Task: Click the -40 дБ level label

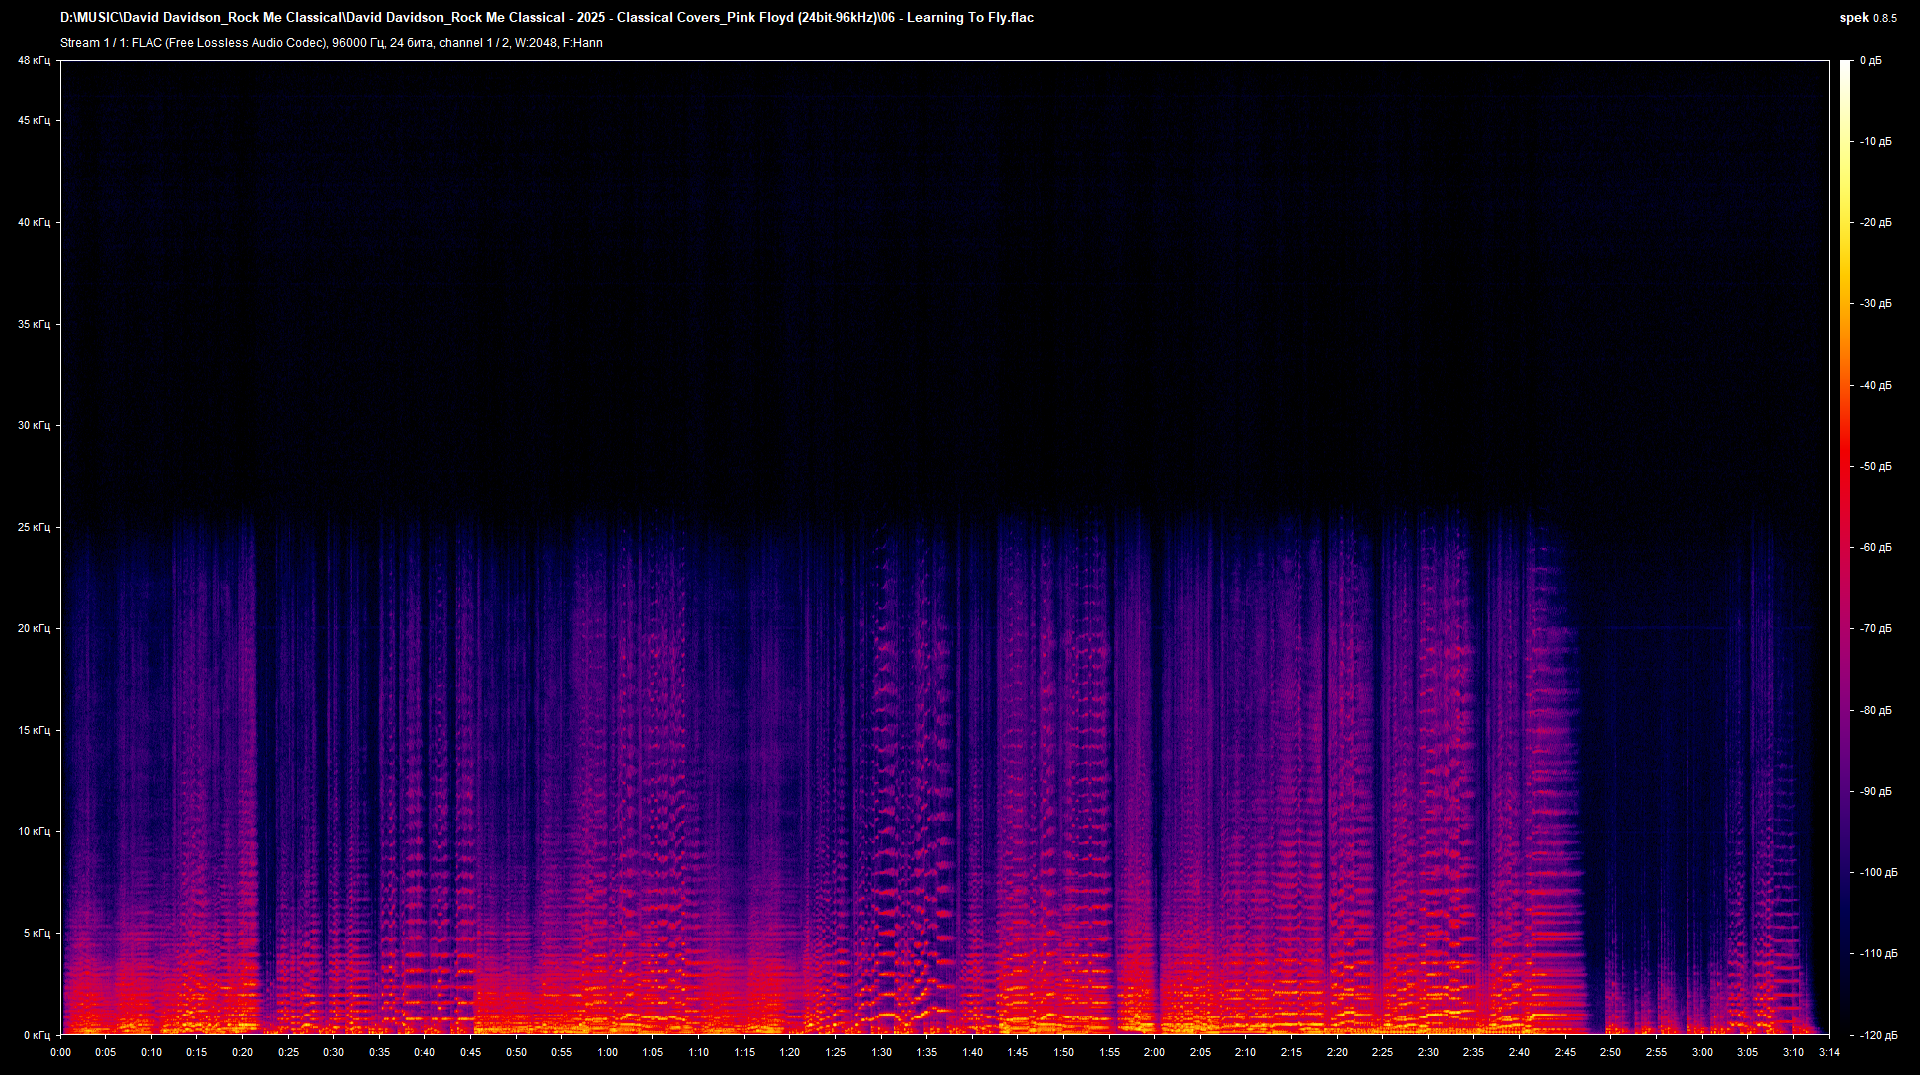Action: (x=1876, y=386)
